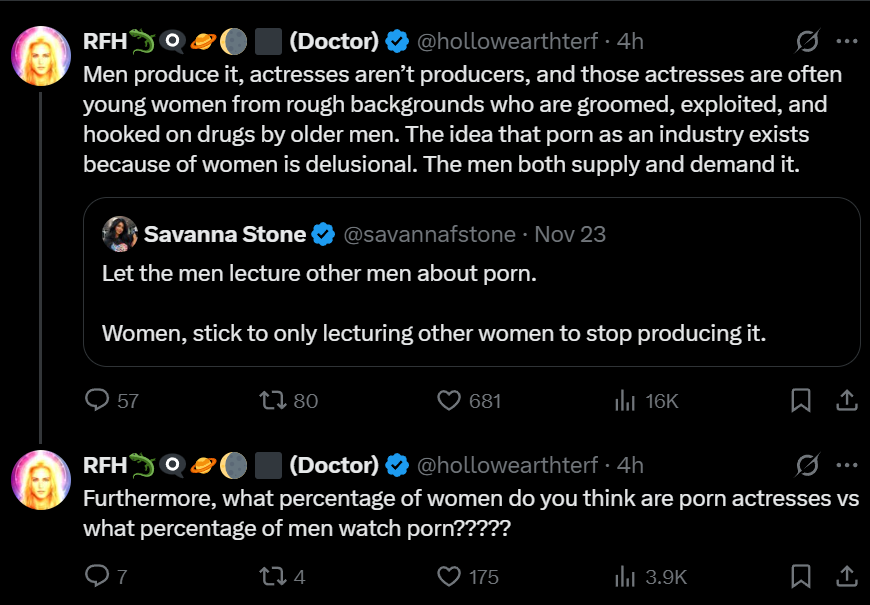
Task: Repost the tweet with 80 reposts
Action: pyautogui.click(x=272, y=401)
